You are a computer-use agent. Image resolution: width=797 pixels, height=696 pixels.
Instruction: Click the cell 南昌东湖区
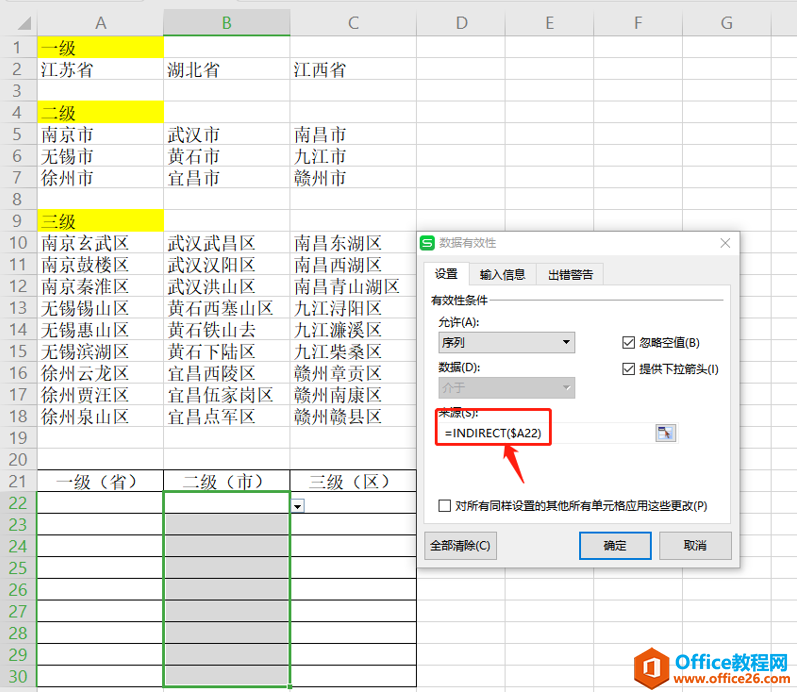click(x=353, y=243)
